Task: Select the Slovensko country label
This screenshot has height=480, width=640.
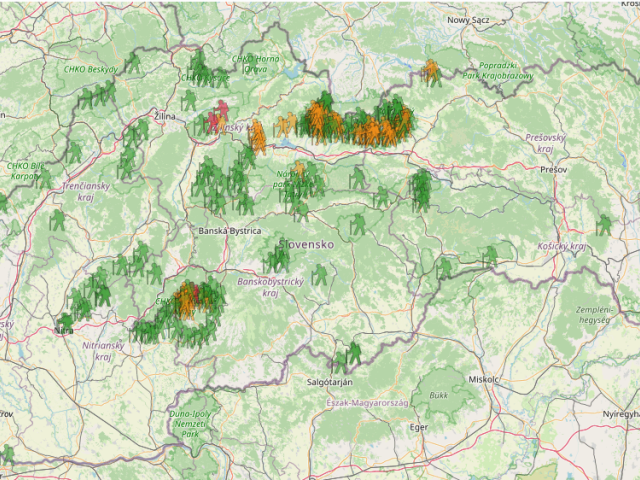Action: click(306, 244)
